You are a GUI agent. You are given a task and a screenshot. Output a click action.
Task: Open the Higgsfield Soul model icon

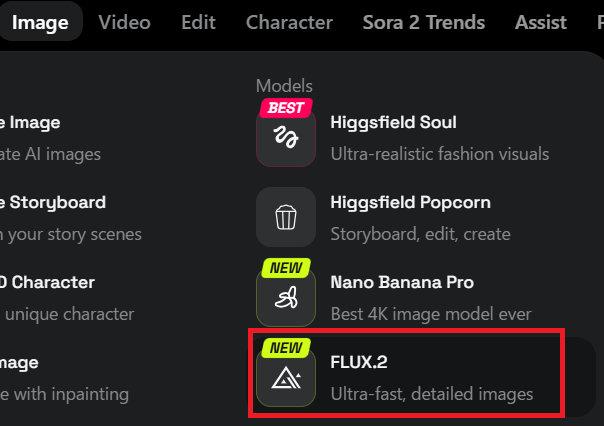(x=286, y=138)
